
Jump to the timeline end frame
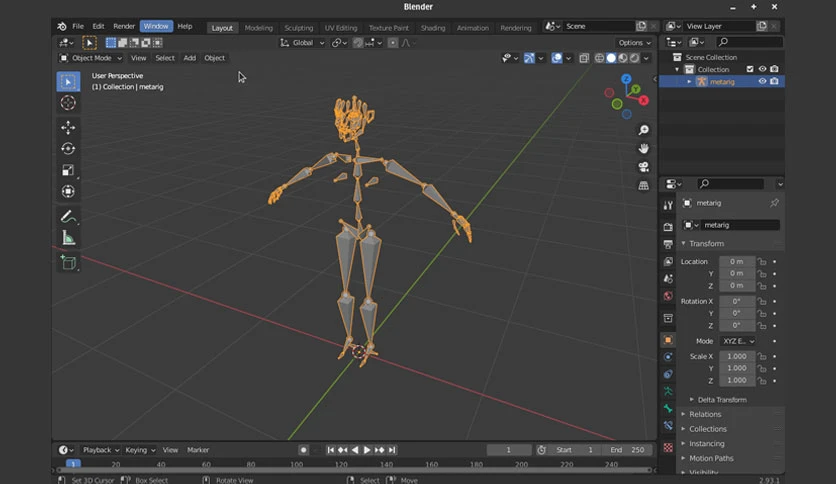point(392,450)
